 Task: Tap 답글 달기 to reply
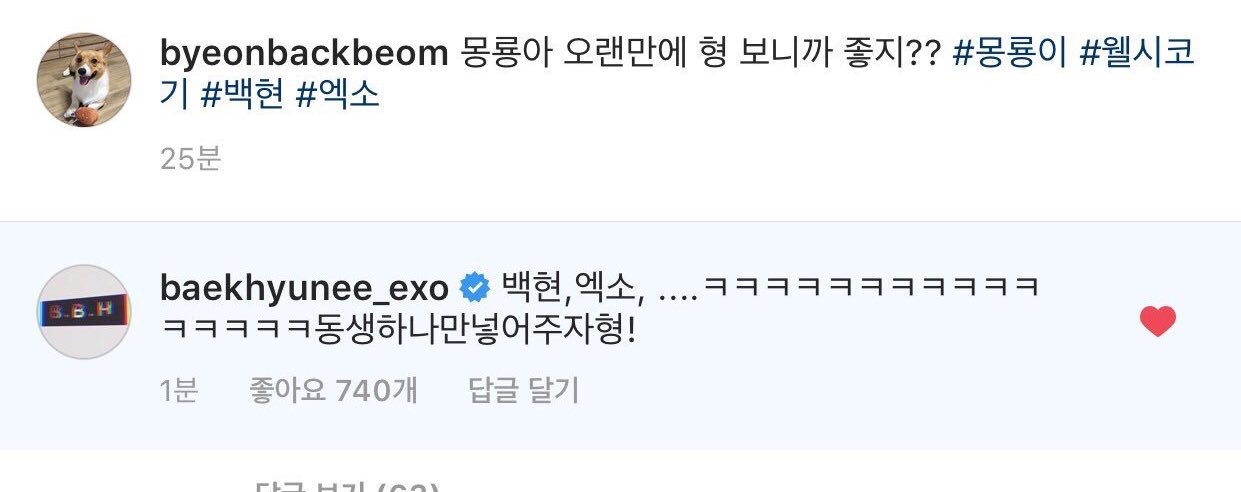524,391
